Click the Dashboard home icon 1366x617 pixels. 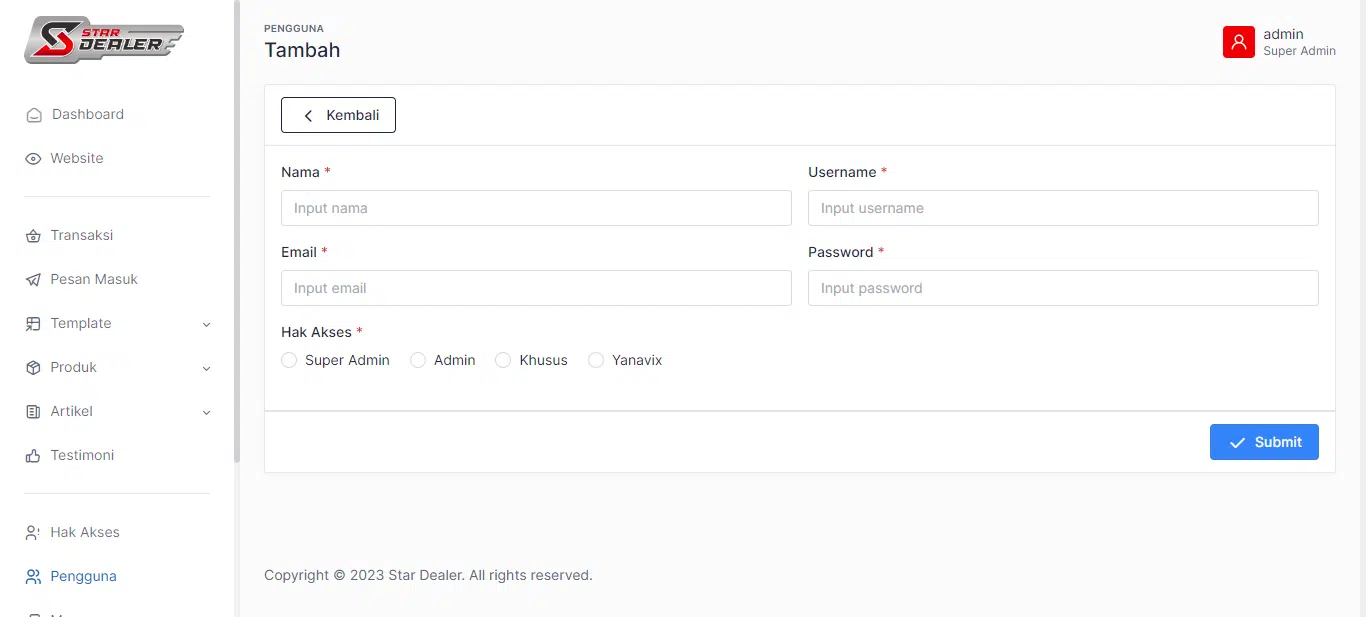pyautogui.click(x=34, y=115)
